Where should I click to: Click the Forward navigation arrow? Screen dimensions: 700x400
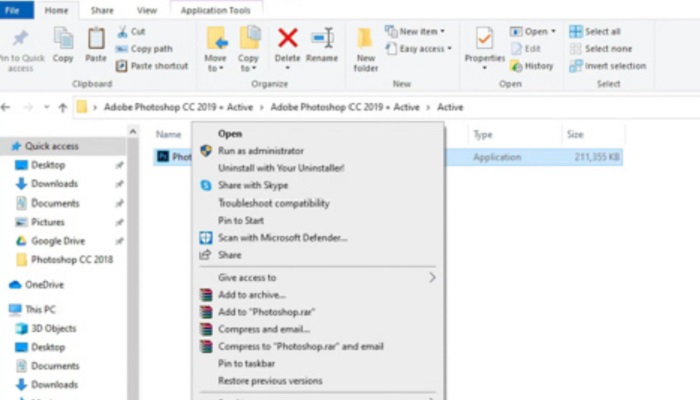[x=28, y=107]
